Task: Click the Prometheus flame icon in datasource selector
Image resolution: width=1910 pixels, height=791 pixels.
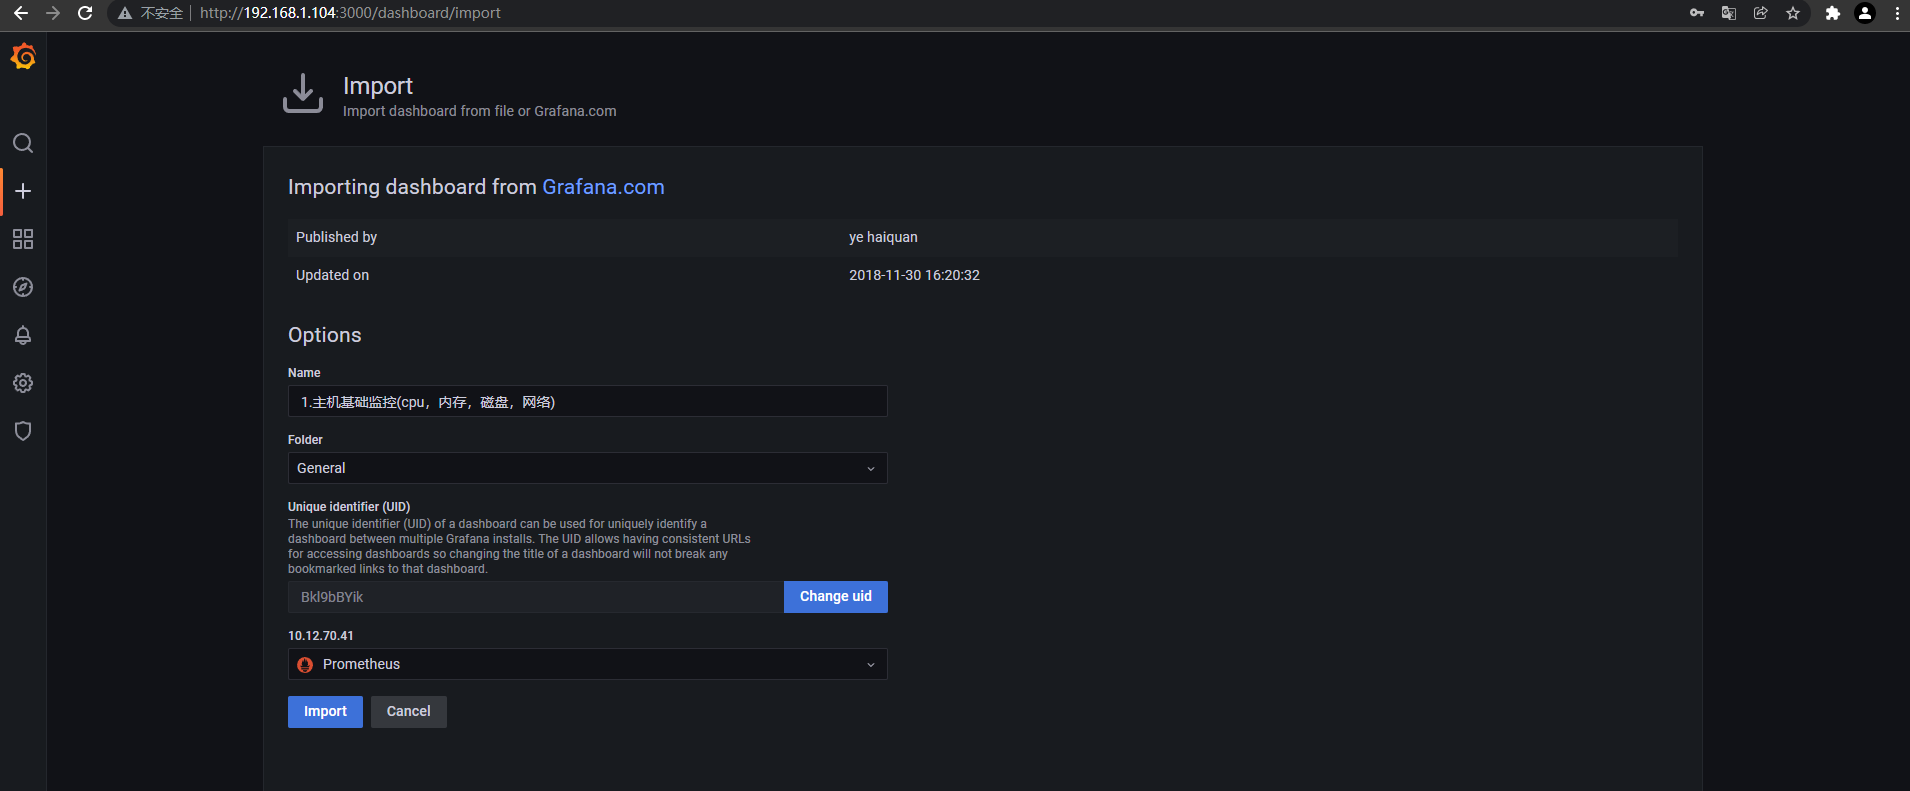Action: [305, 665]
